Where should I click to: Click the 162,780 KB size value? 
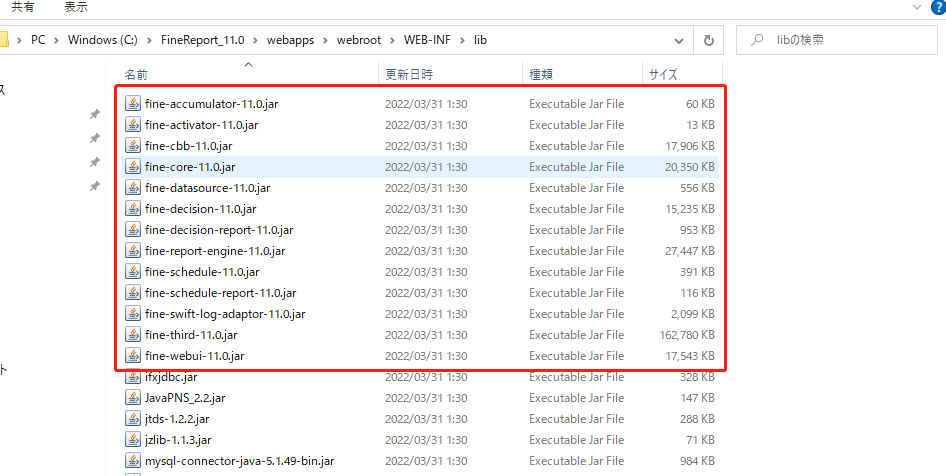click(687, 335)
